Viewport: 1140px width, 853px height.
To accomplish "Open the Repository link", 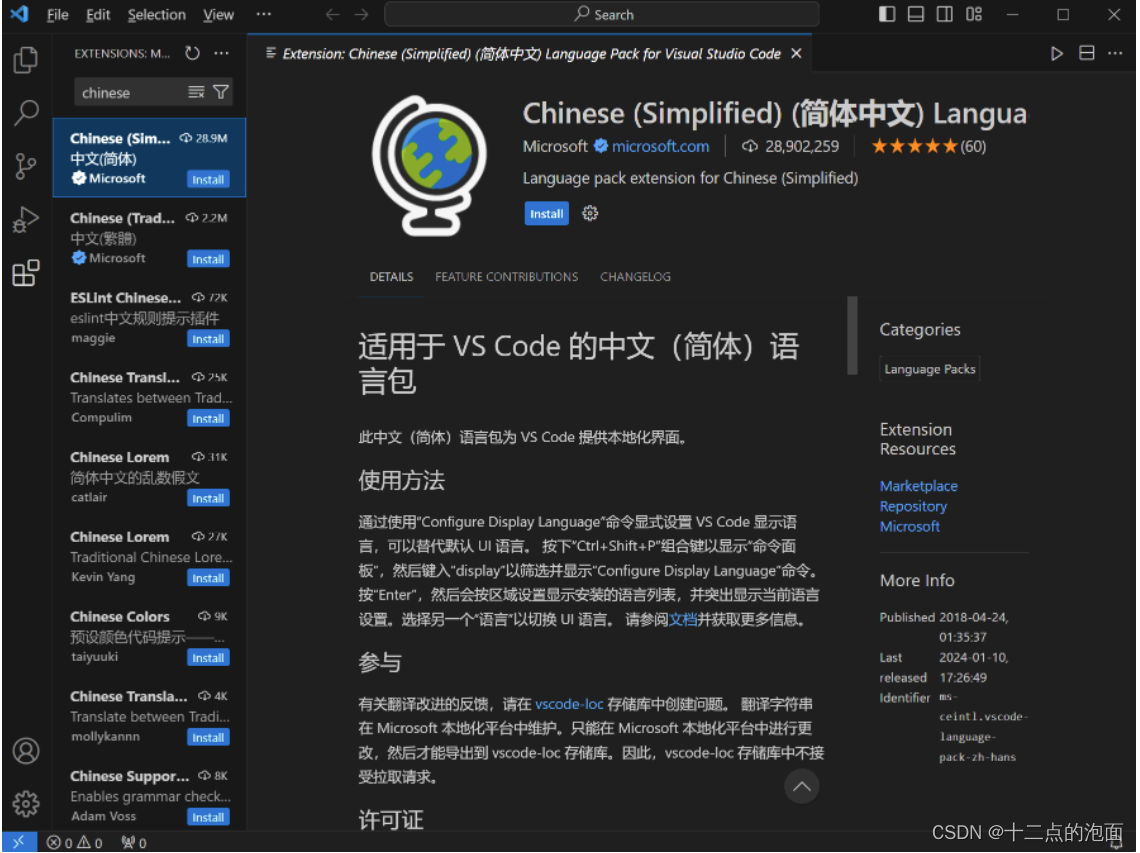I will 913,506.
